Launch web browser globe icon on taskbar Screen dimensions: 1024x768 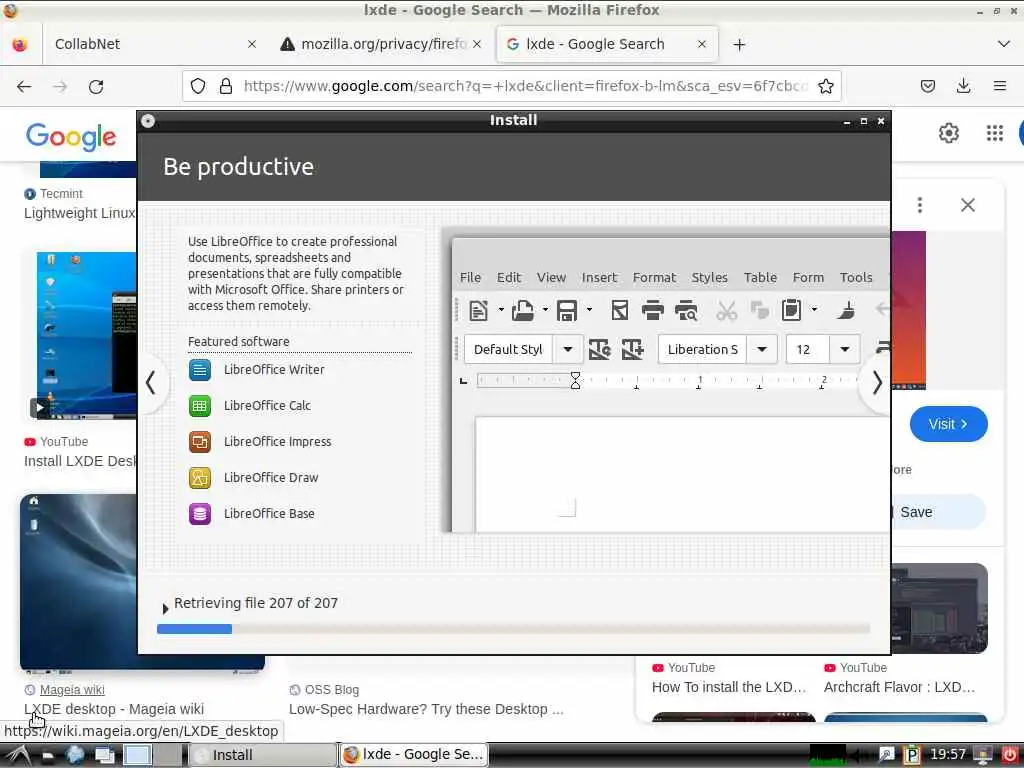75,755
